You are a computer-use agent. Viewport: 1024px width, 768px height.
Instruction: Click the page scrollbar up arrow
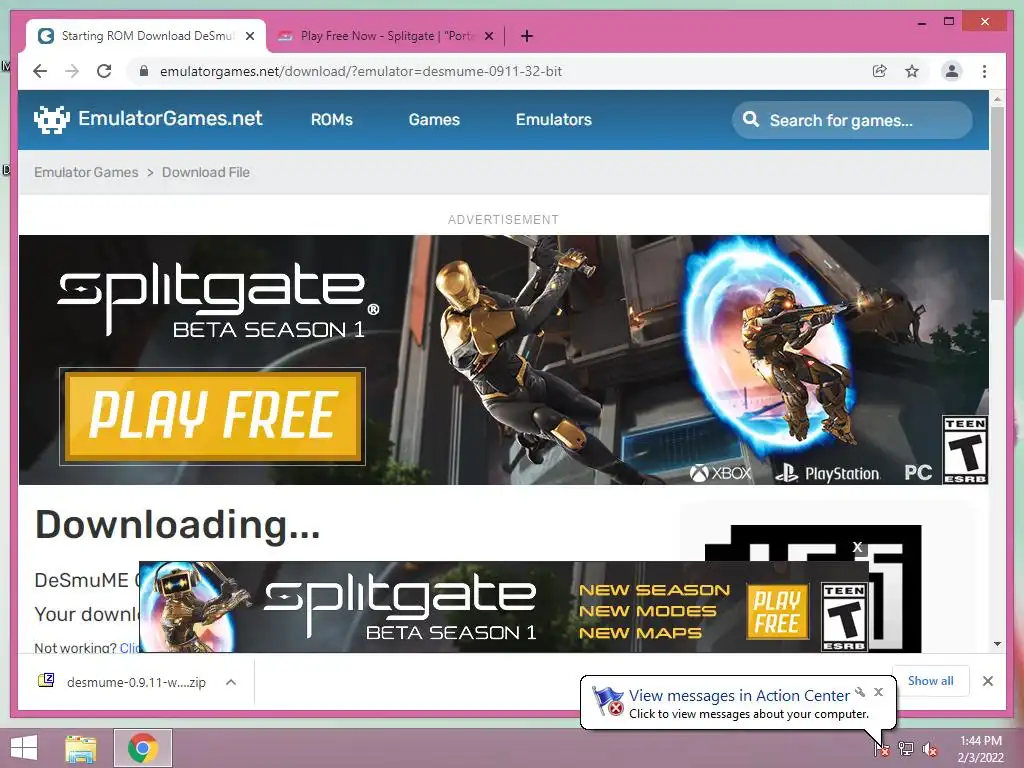pyautogui.click(x=997, y=99)
